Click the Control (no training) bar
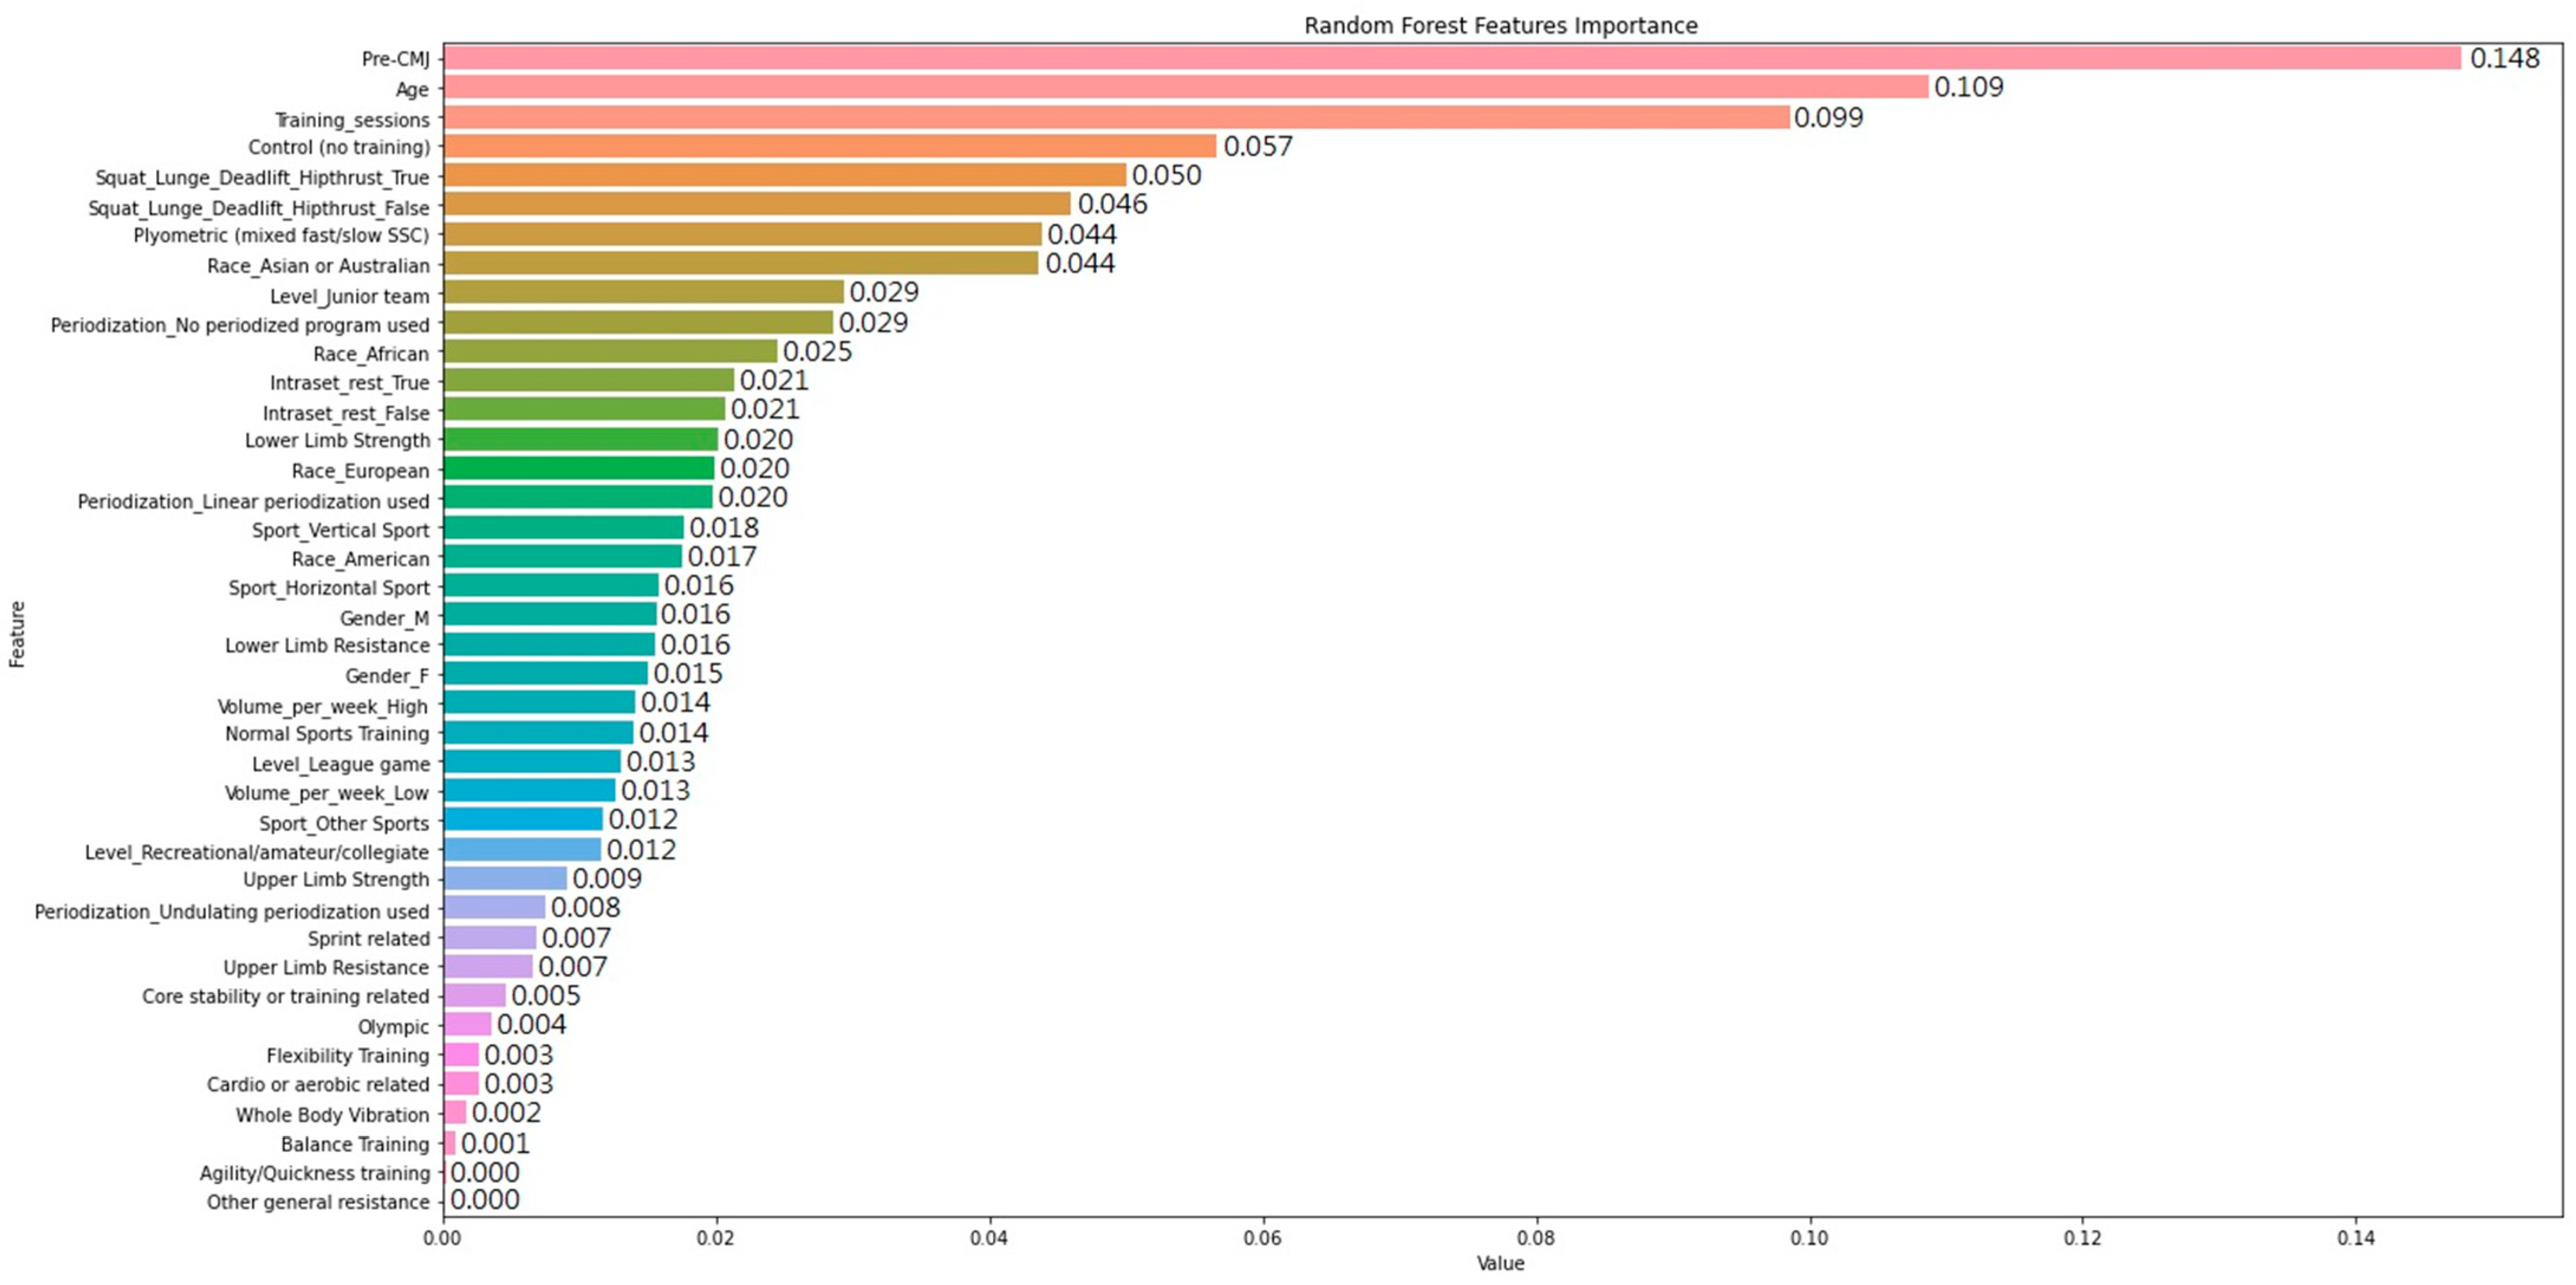This screenshot has height=1285, width=2576. pyautogui.click(x=829, y=146)
